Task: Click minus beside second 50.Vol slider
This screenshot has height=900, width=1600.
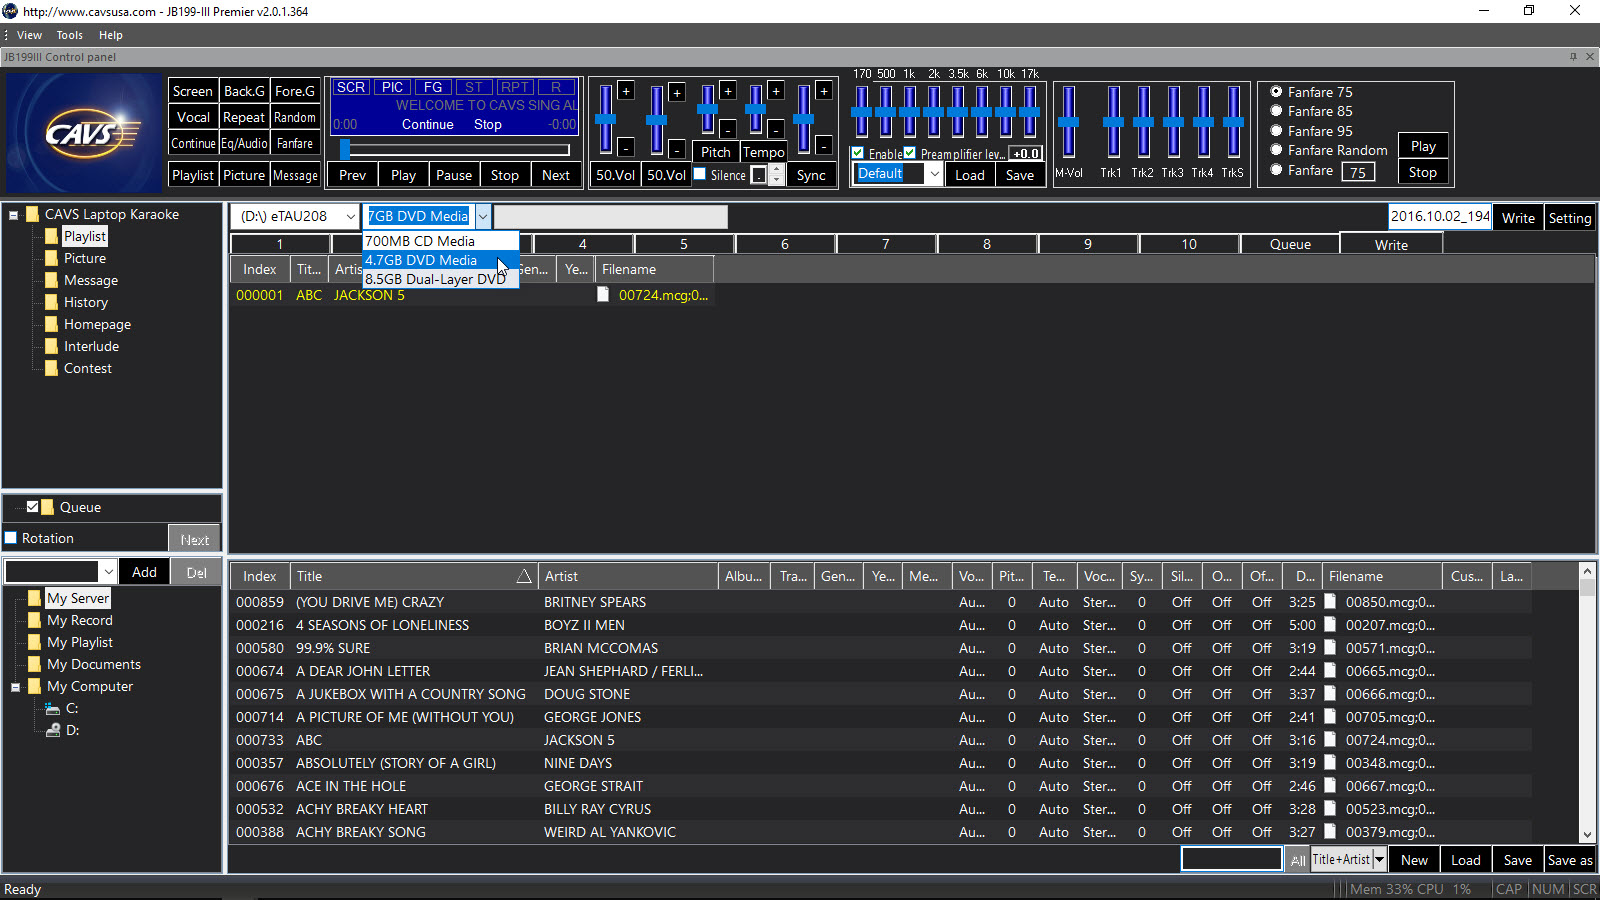Action: (677, 149)
